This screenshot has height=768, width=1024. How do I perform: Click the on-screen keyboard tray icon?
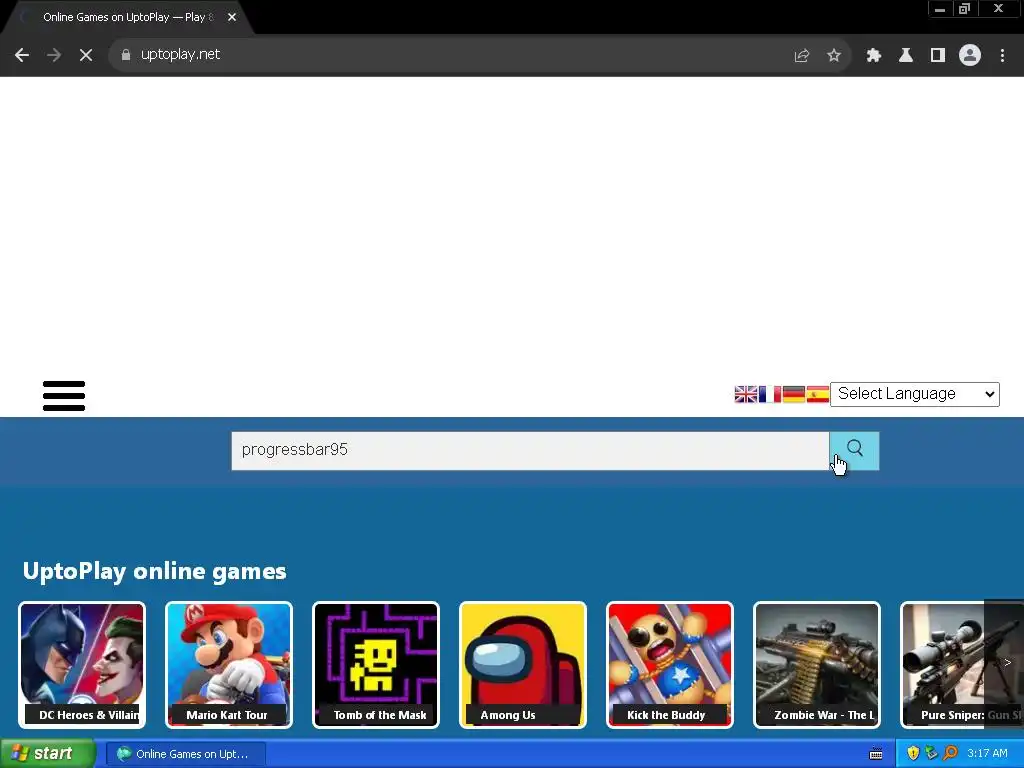[x=876, y=754]
